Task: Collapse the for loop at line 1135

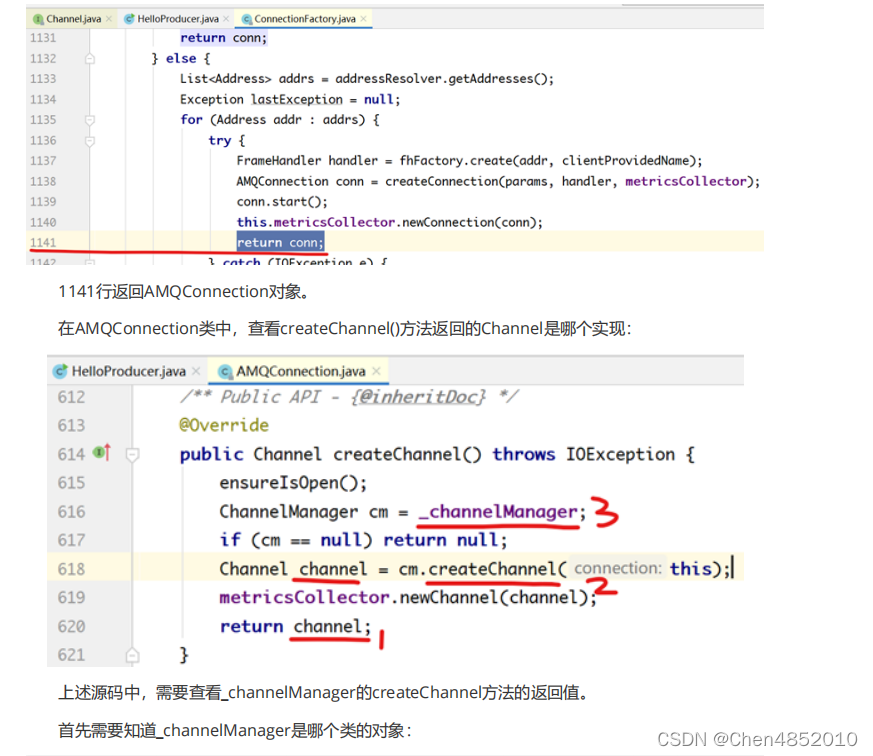Action: coord(90,120)
